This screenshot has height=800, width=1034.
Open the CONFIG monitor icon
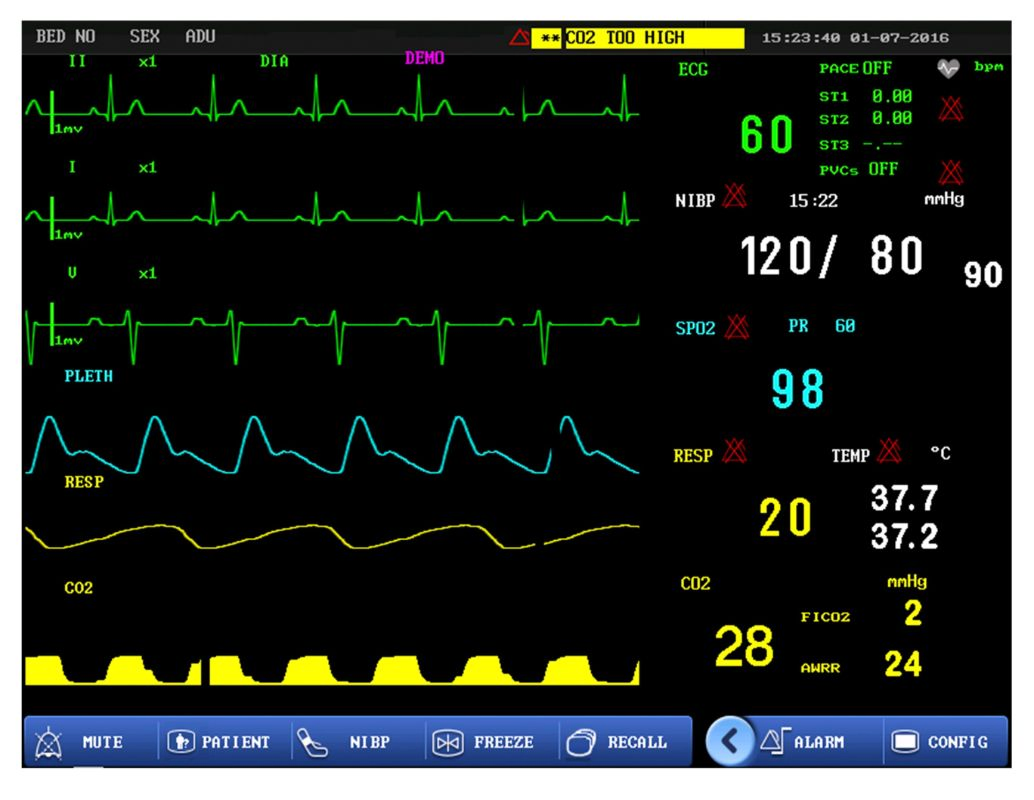905,741
